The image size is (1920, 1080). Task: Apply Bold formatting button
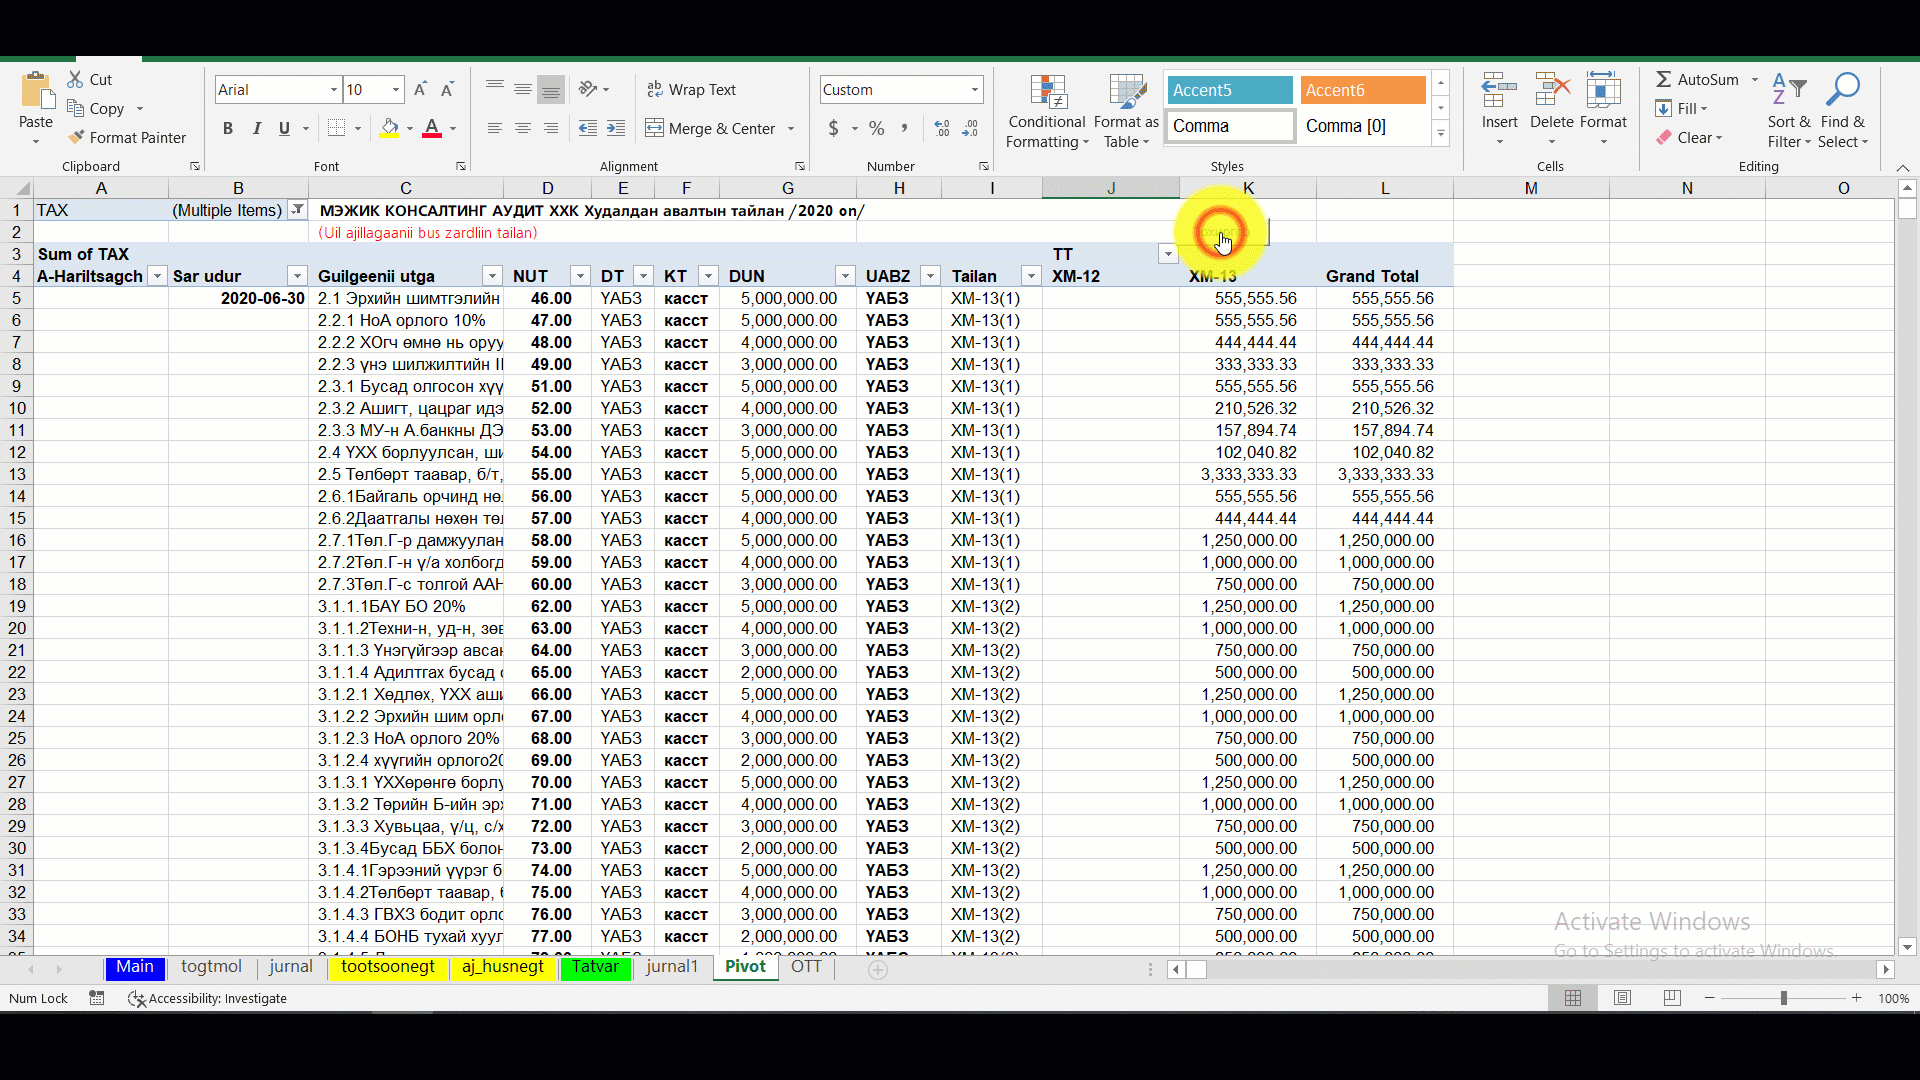(228, 128)
